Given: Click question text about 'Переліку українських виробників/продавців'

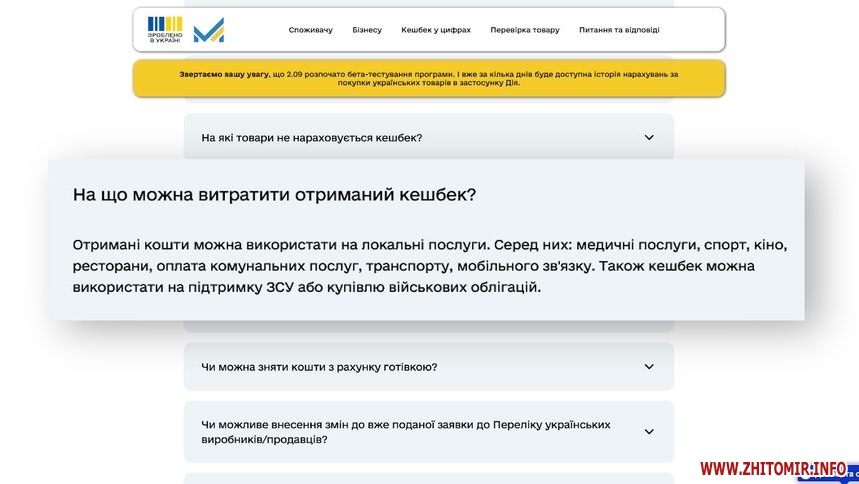Looking at the screenshot, I should pyautogui.click(x=406, y=432).
